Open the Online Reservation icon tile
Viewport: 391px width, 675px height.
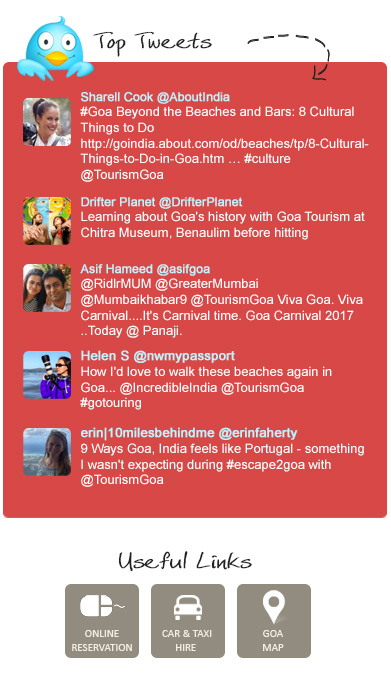[102, 621]
